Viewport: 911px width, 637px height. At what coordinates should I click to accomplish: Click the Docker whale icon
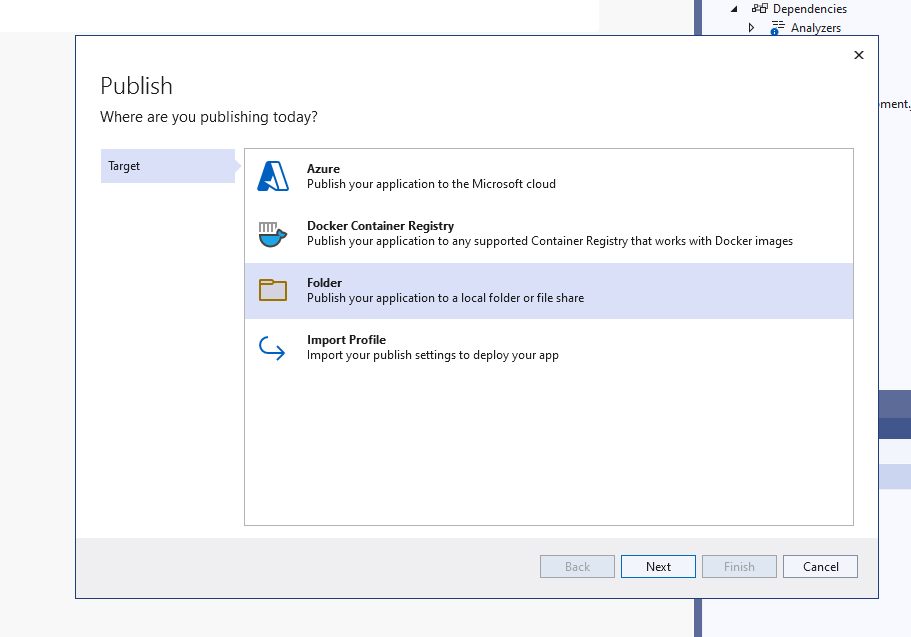(x=272, y=234)
